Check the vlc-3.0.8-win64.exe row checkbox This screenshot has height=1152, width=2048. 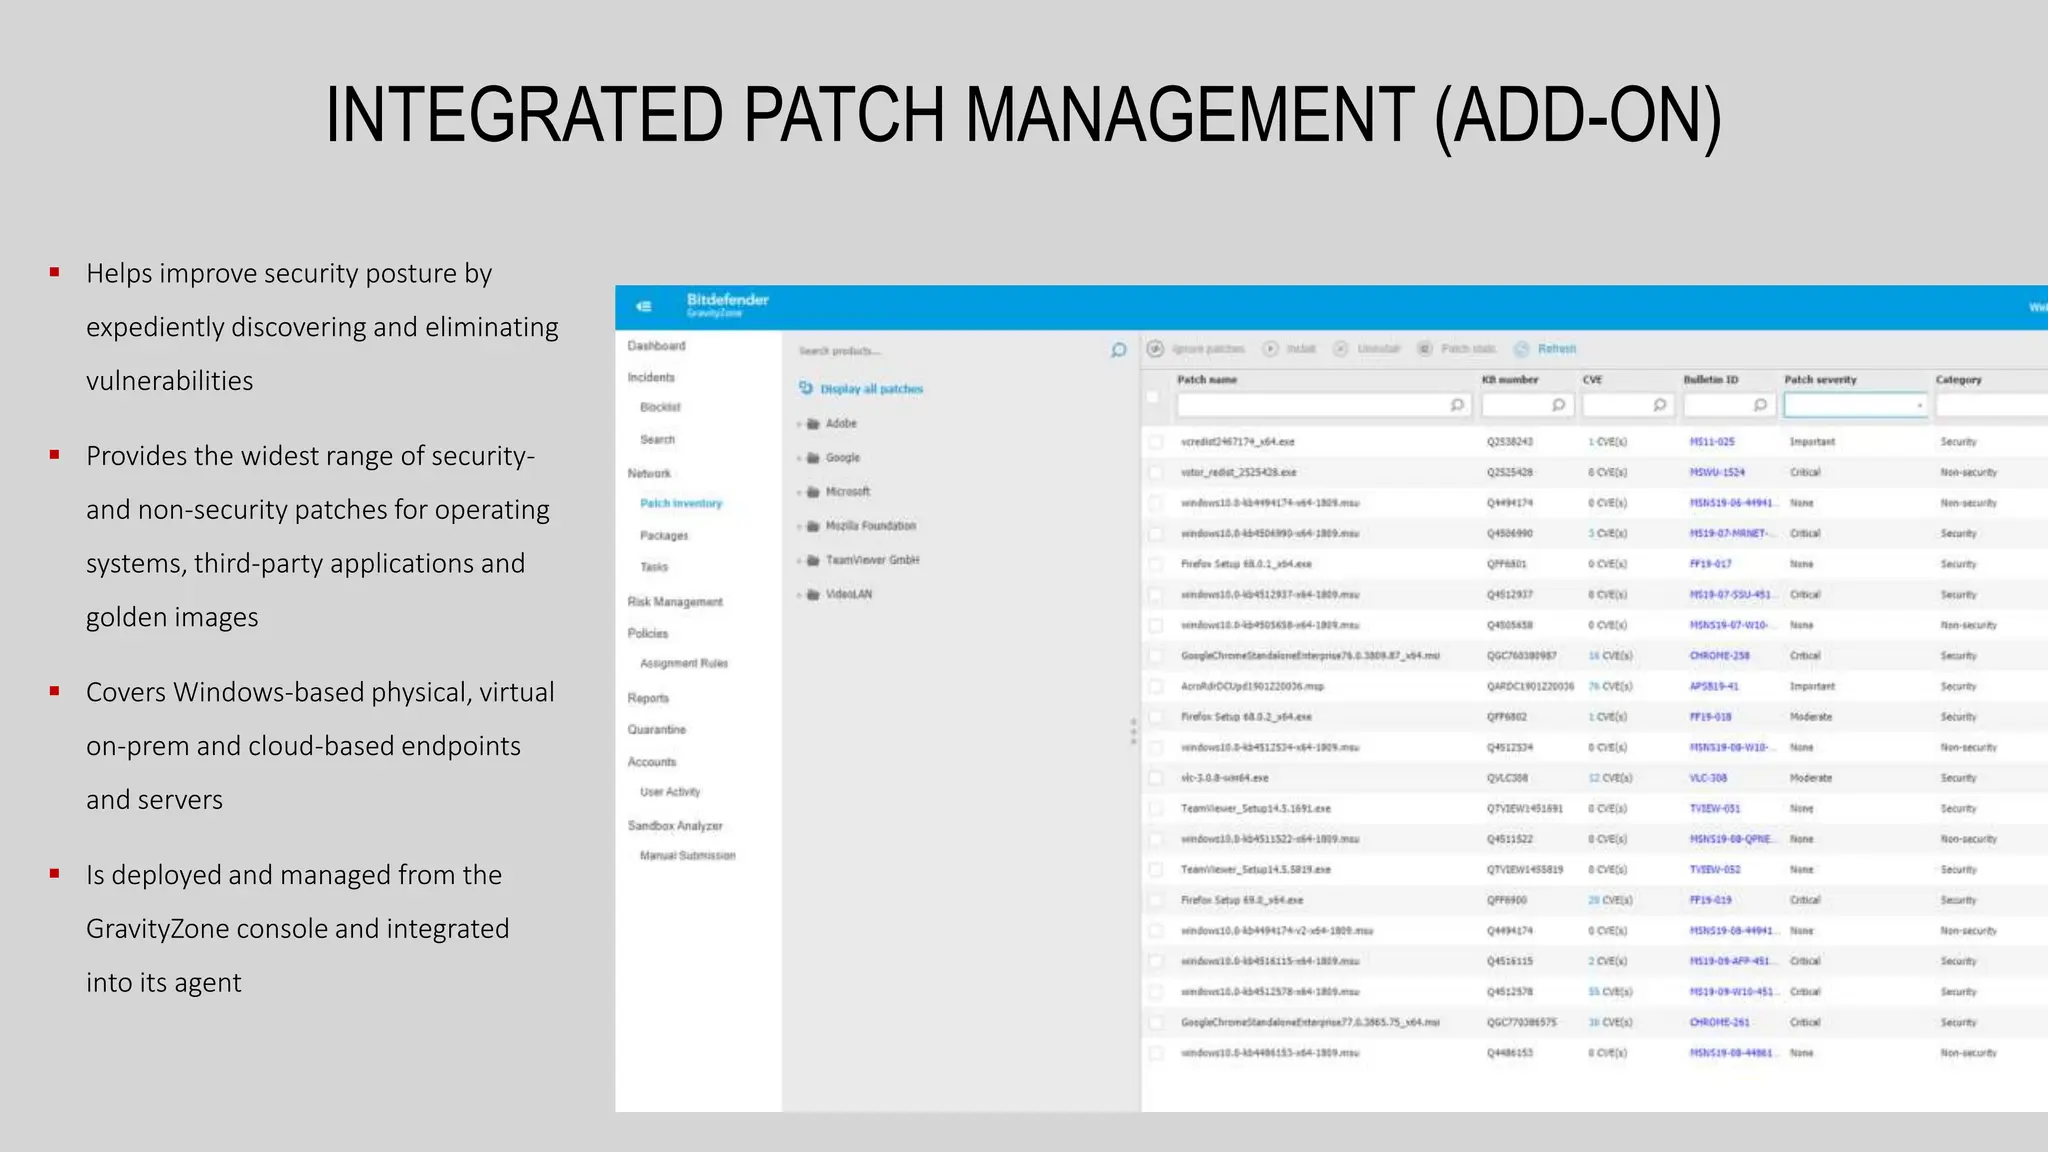point(1156,778)
